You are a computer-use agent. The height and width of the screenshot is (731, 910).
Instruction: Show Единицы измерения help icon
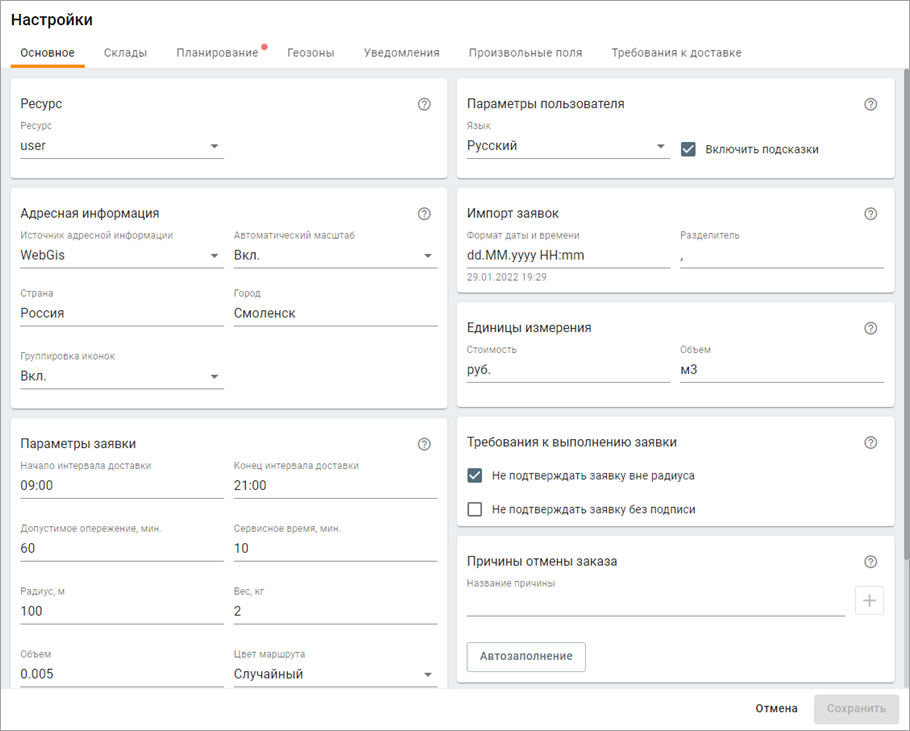click(870, 328)
